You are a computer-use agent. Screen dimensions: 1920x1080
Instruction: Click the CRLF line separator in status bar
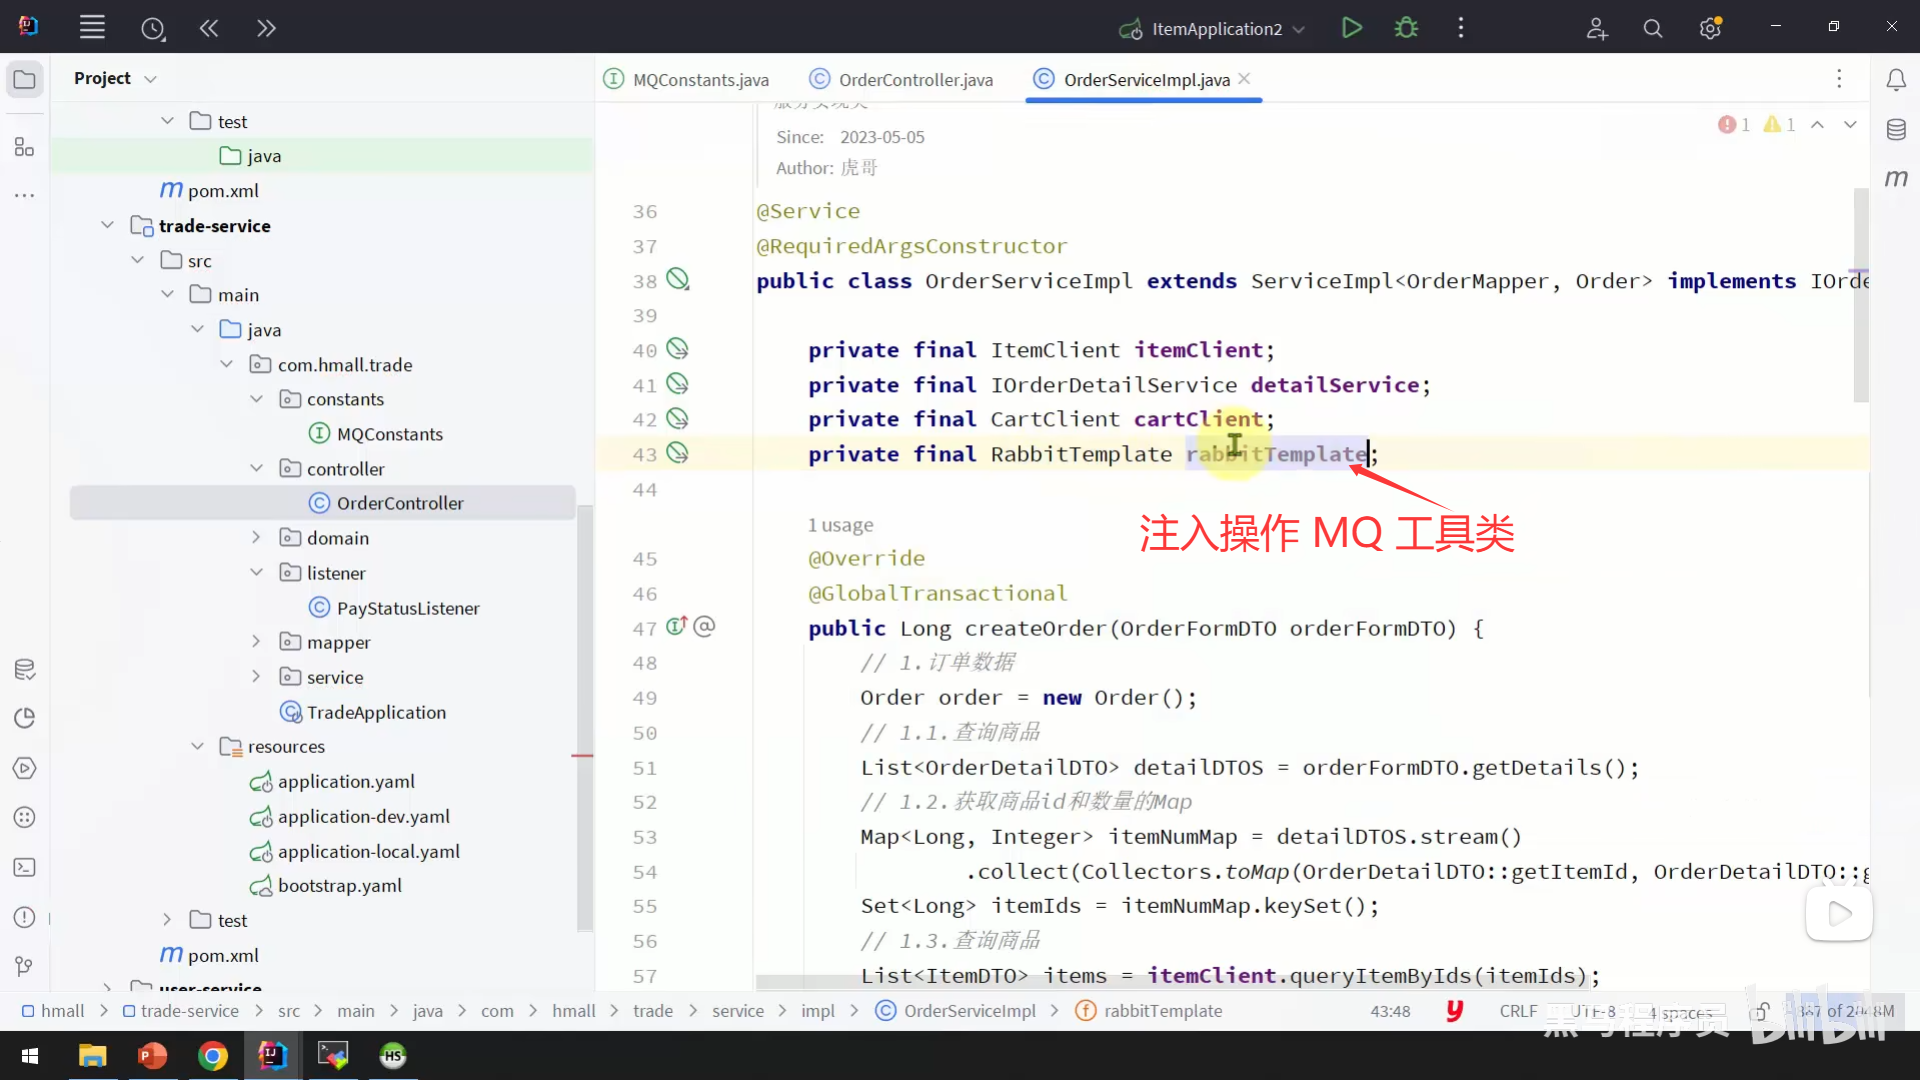coord(1517,1011)
